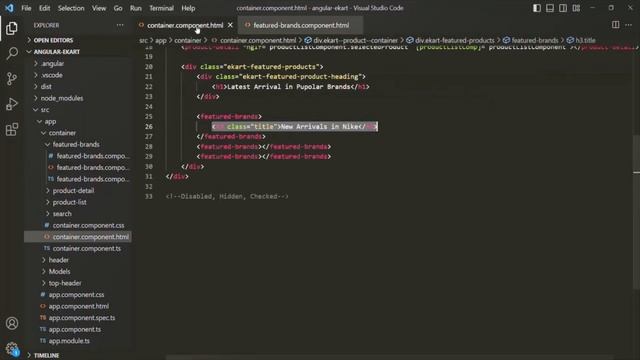Click line 26 New Arrivals in Nike code
This screenshot has width=640, height=360.
295,127
